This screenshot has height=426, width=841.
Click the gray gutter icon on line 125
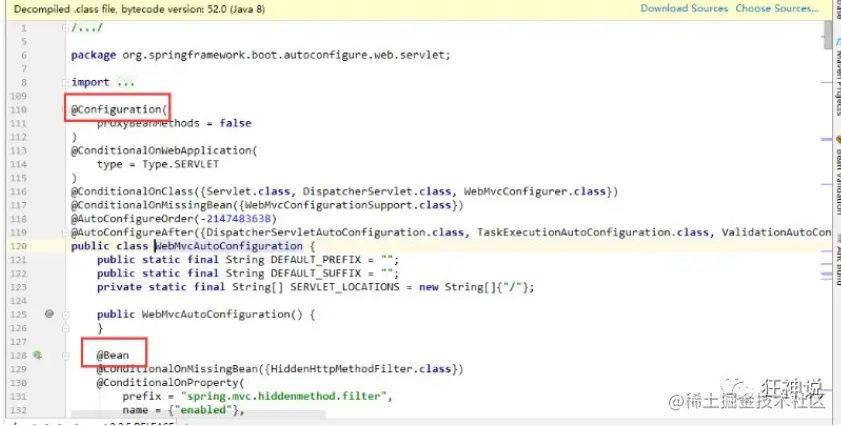click(49, 314)
